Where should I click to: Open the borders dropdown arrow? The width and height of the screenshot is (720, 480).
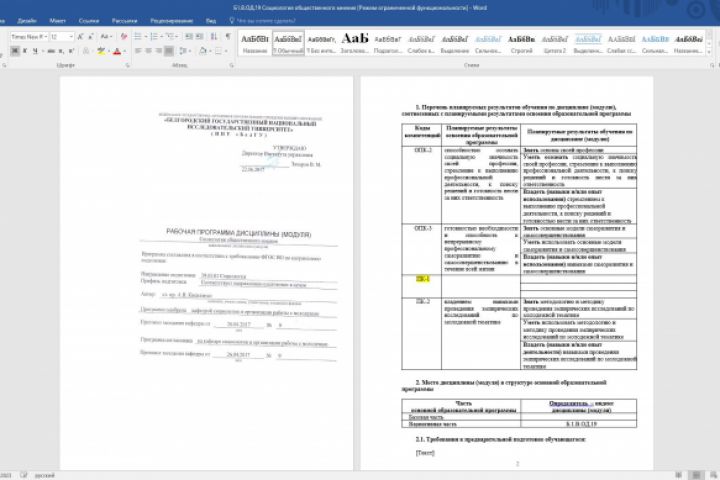tap(225, 51)
